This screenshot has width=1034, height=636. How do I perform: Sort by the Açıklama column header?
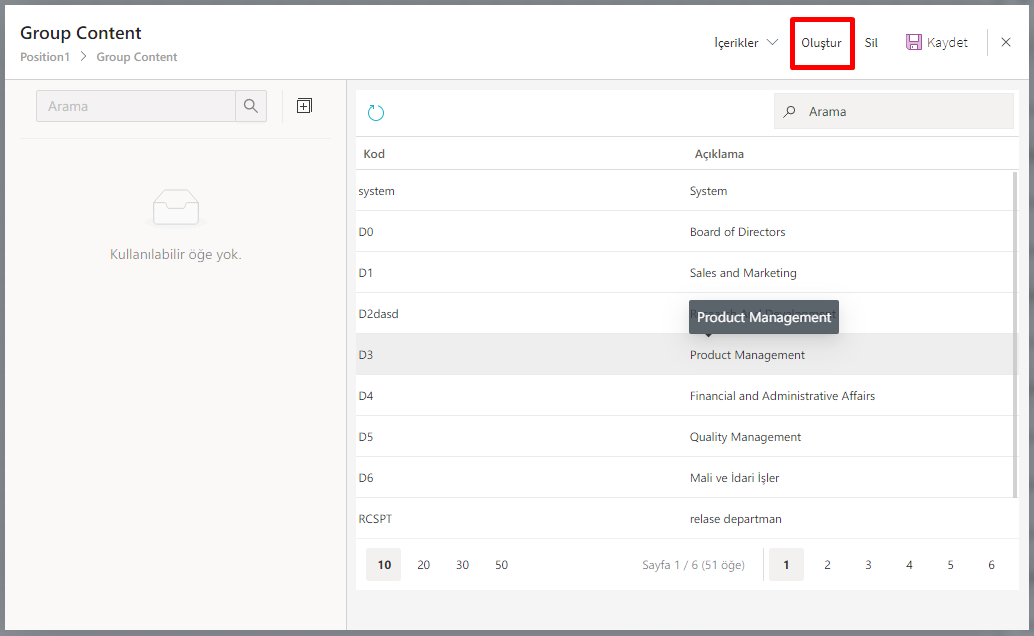[719, 154]
